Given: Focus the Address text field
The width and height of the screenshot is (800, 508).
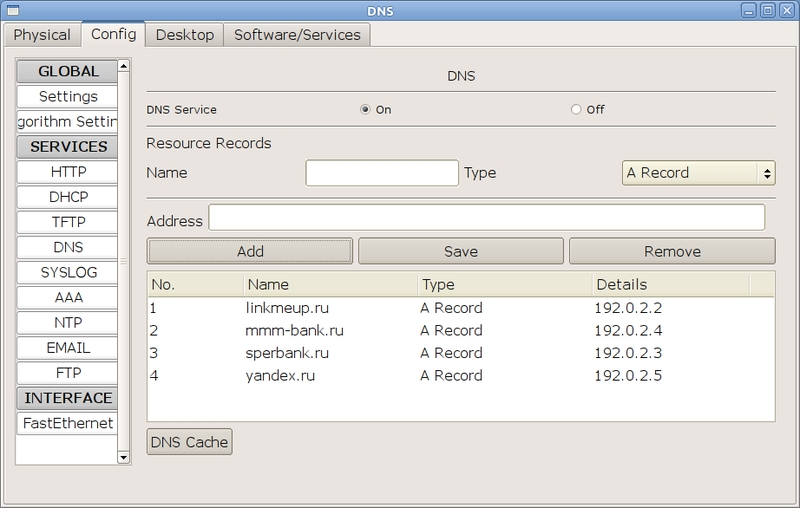Looking at the screenshot, I should click(x=486, y=218).
